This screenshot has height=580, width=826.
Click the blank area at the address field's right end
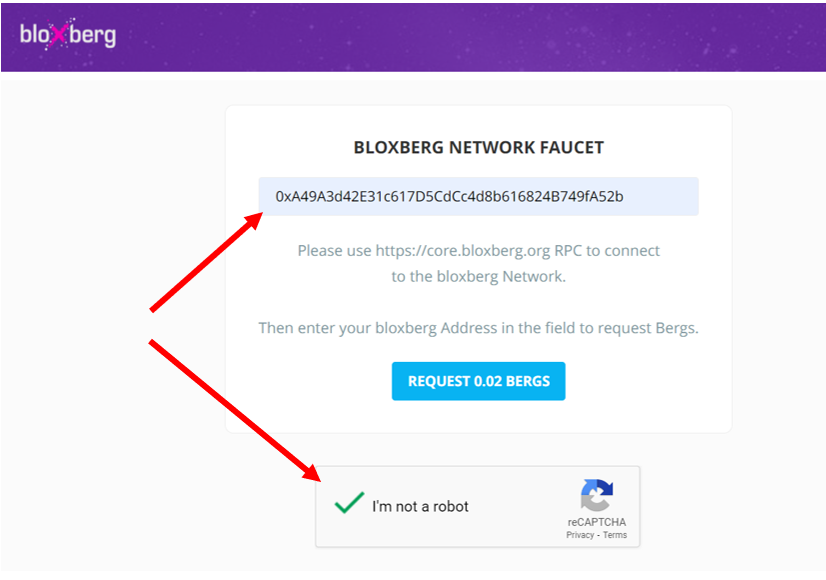[x=661, y=196]
